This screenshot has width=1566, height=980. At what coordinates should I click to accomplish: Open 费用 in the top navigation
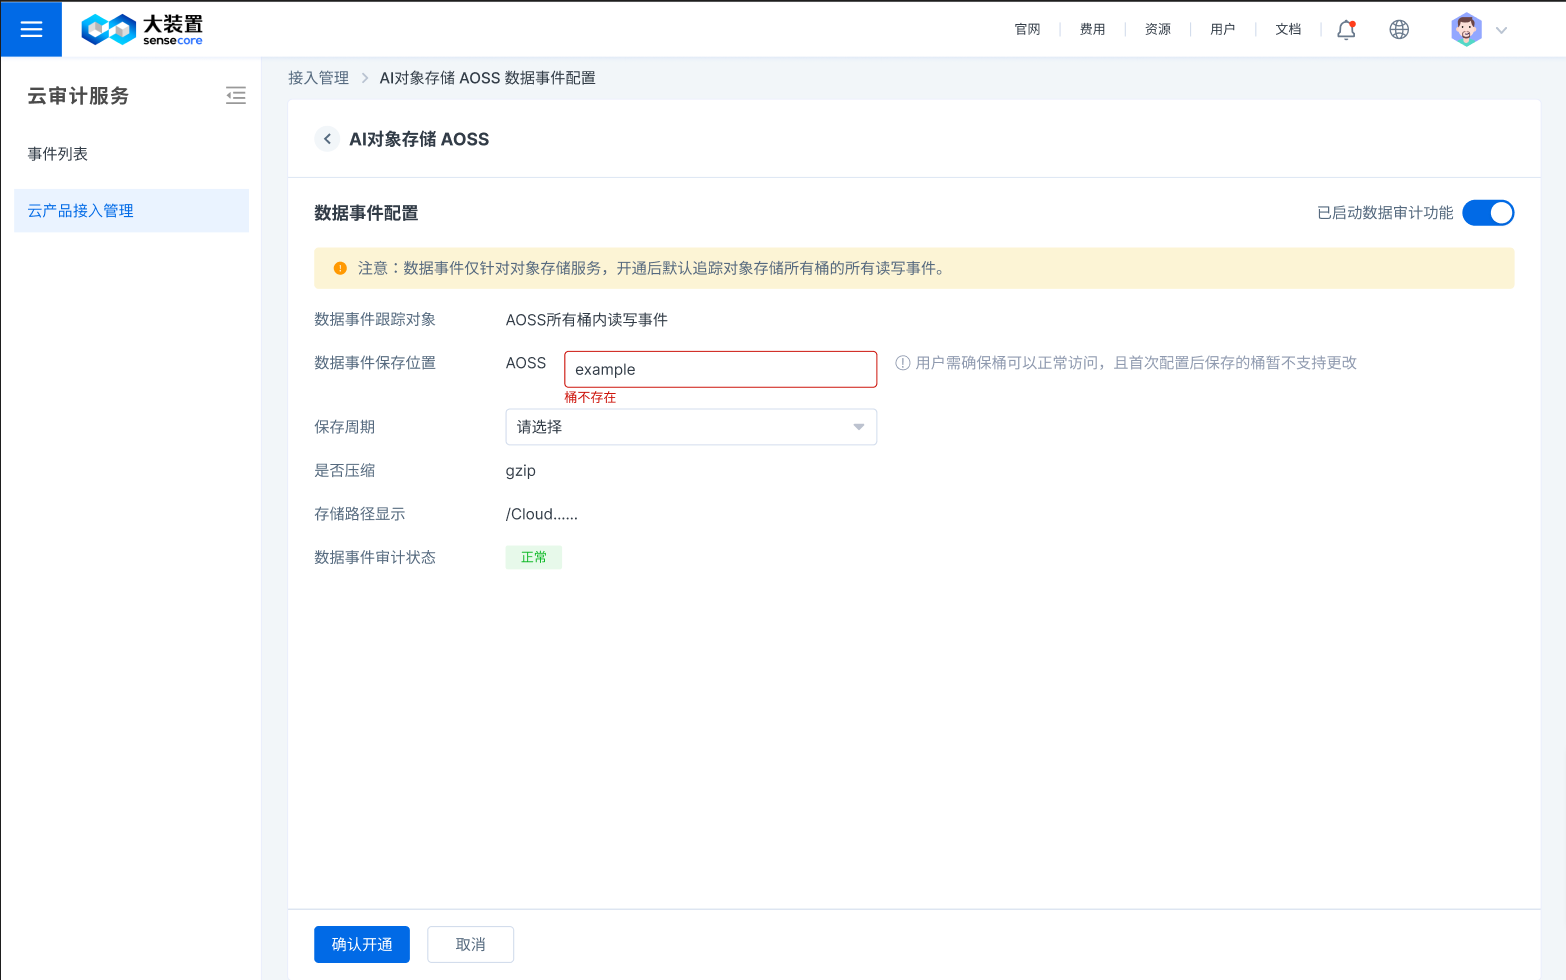click(1092, 29)
